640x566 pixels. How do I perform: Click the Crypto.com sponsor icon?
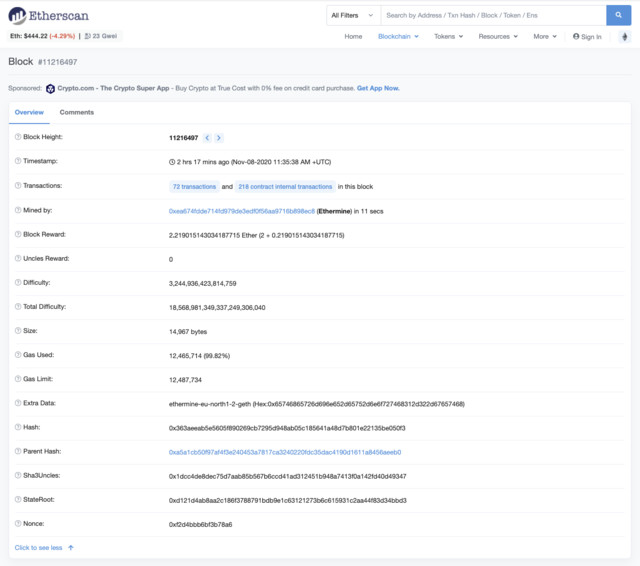pyautogui.click(x=50, y=89)
